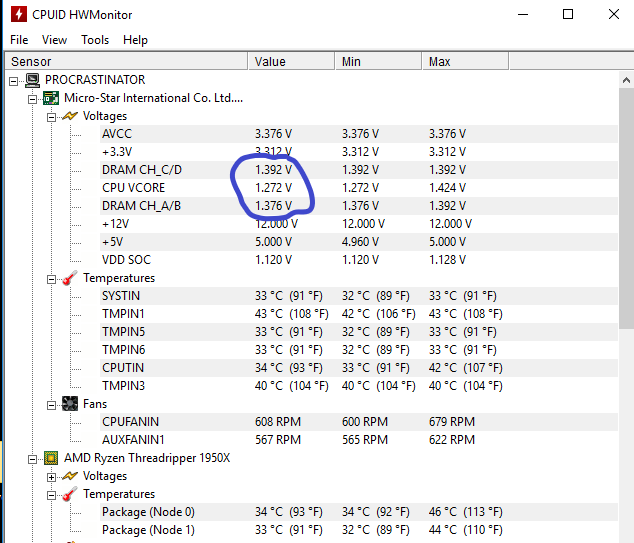Collapse the motherboard Temperatures group
634x543 pixels.
coord(51,279)
